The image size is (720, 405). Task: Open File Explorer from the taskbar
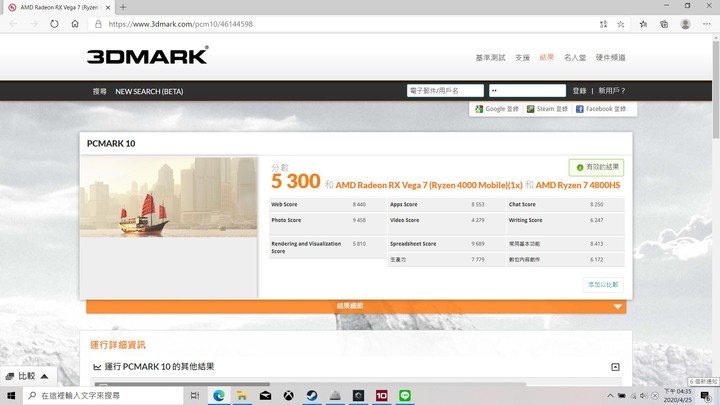[242, 395]
